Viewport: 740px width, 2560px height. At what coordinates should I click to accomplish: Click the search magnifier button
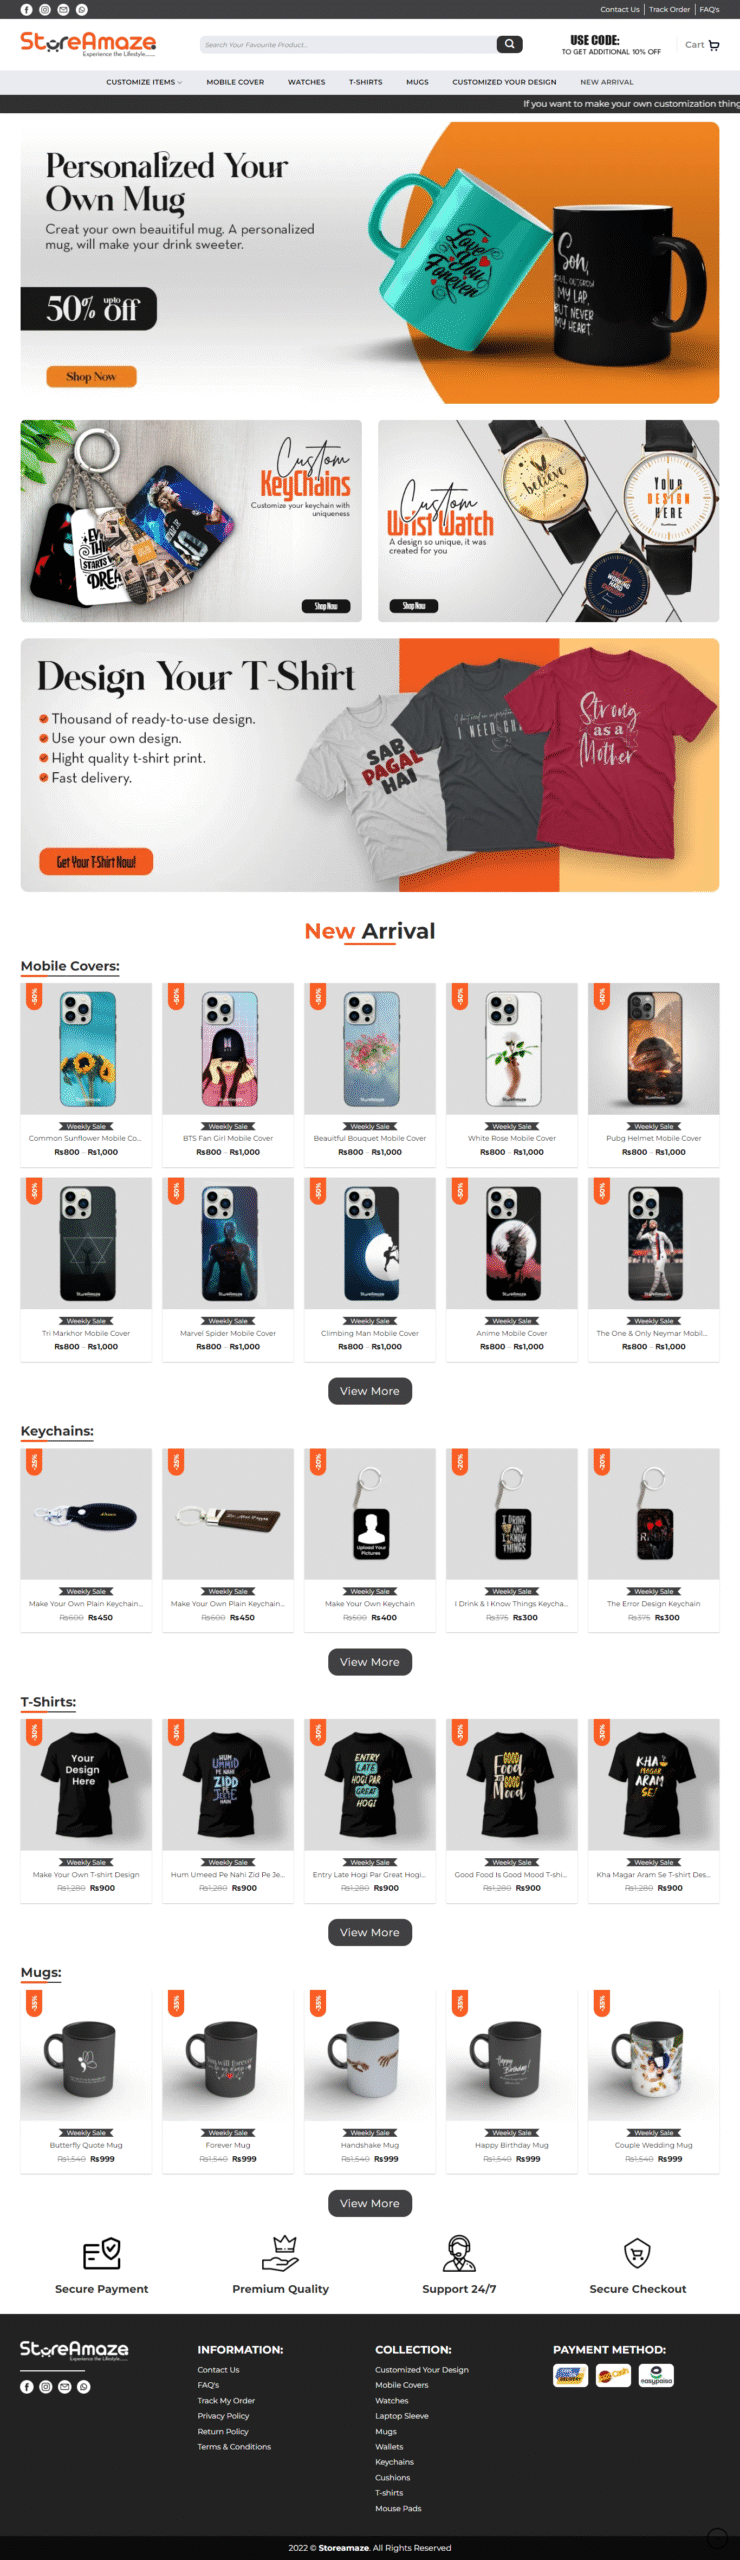click(x=510, y=44)
